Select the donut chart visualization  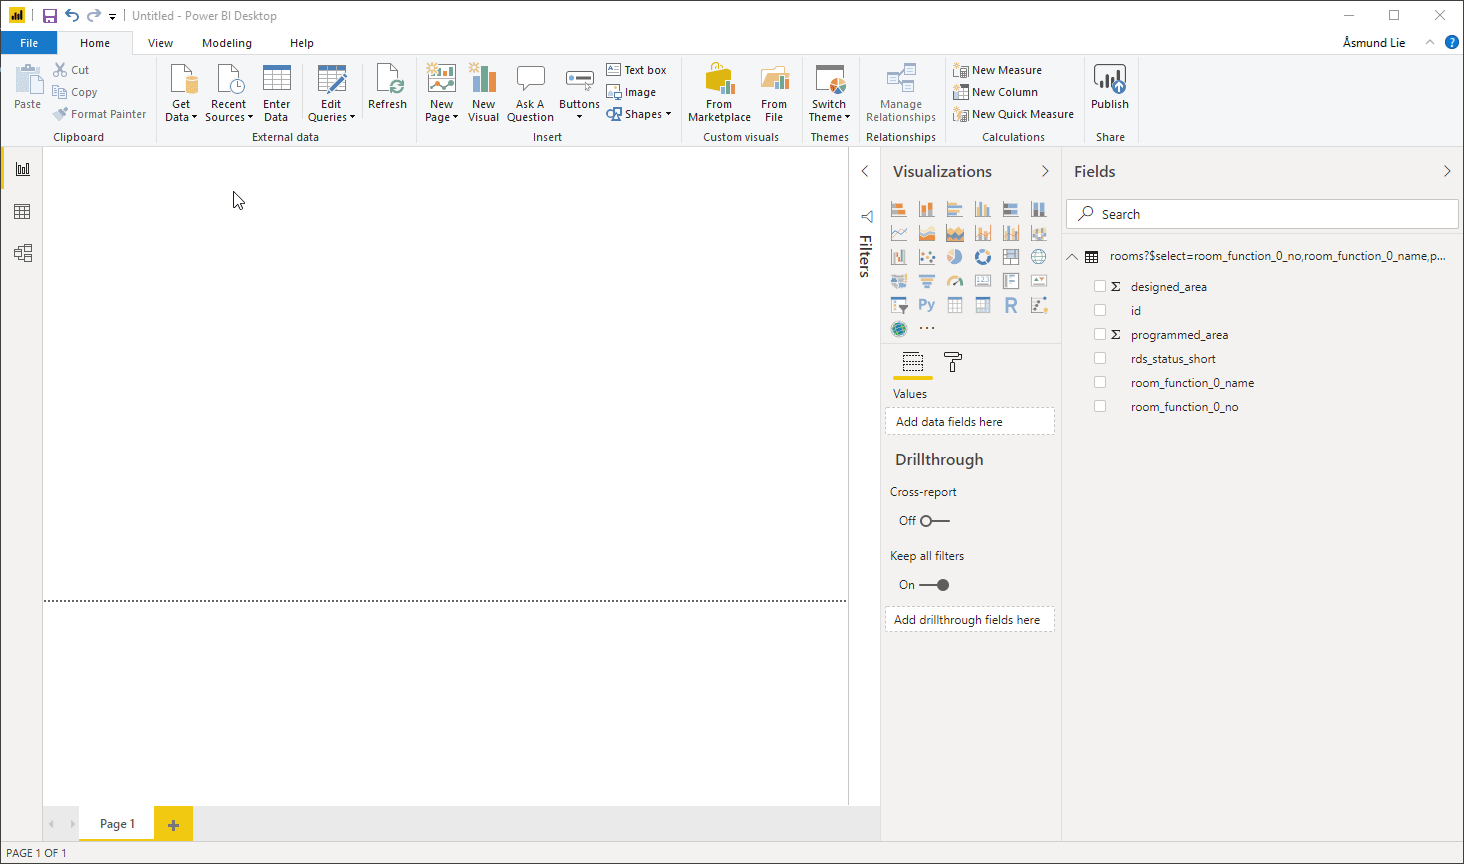tap(983, 257)
